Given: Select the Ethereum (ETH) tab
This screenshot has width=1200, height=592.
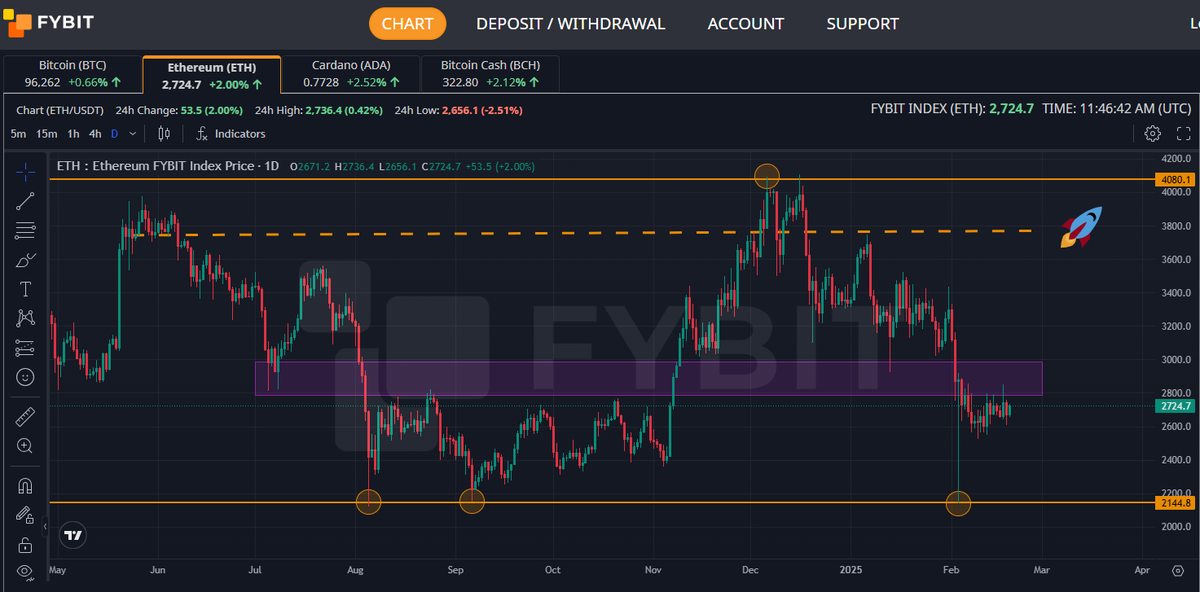Looking at the screenshot, I should click(x=212, y=74).
